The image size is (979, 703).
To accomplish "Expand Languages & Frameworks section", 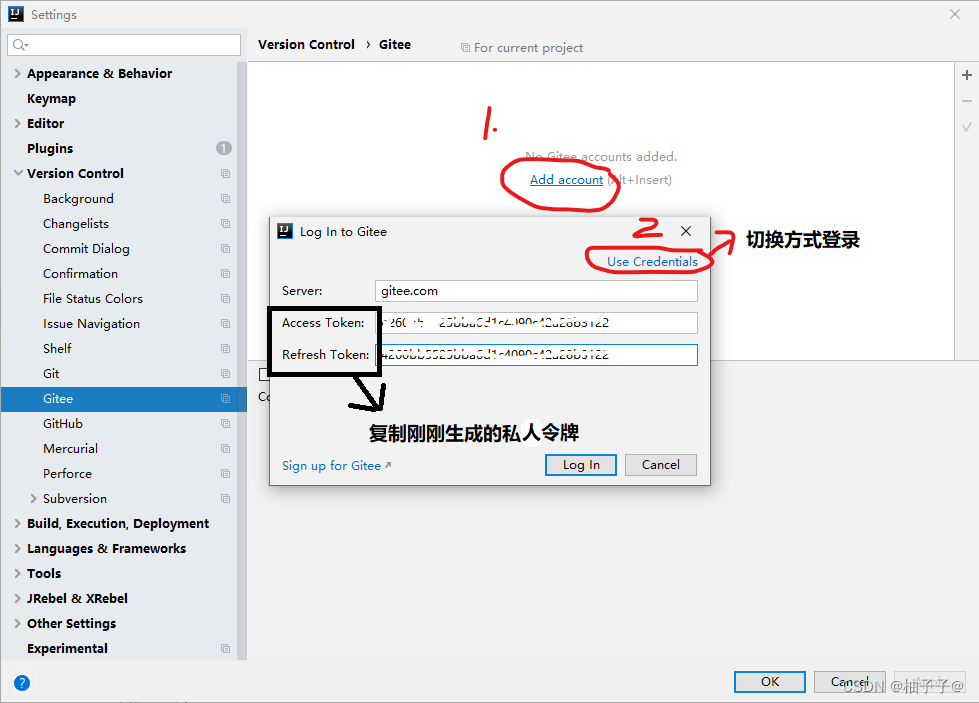I will coord(17,548).
